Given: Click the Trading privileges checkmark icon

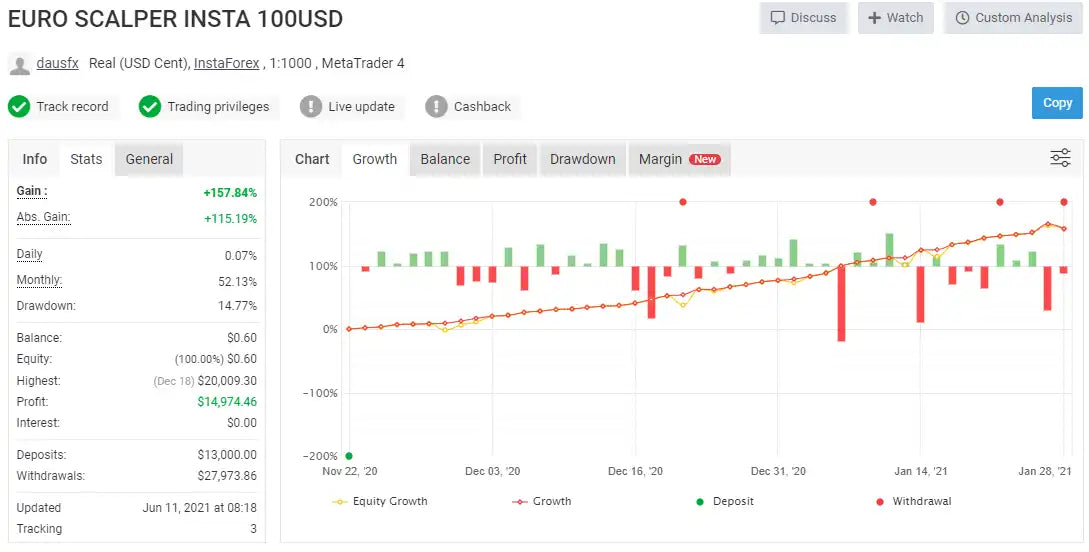Looking at the screenshot, I should [150, 106].
